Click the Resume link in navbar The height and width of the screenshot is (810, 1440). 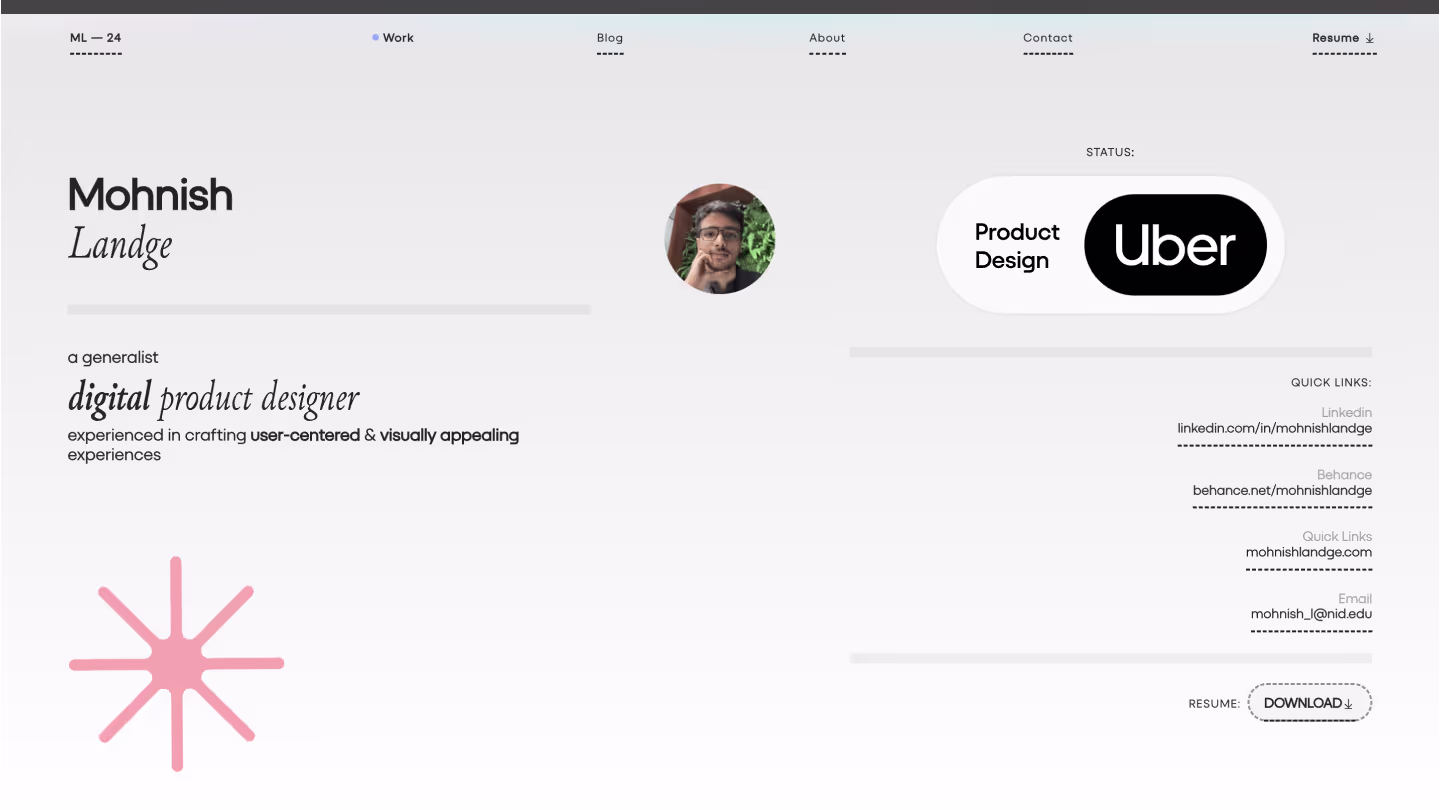(1335, 38)
